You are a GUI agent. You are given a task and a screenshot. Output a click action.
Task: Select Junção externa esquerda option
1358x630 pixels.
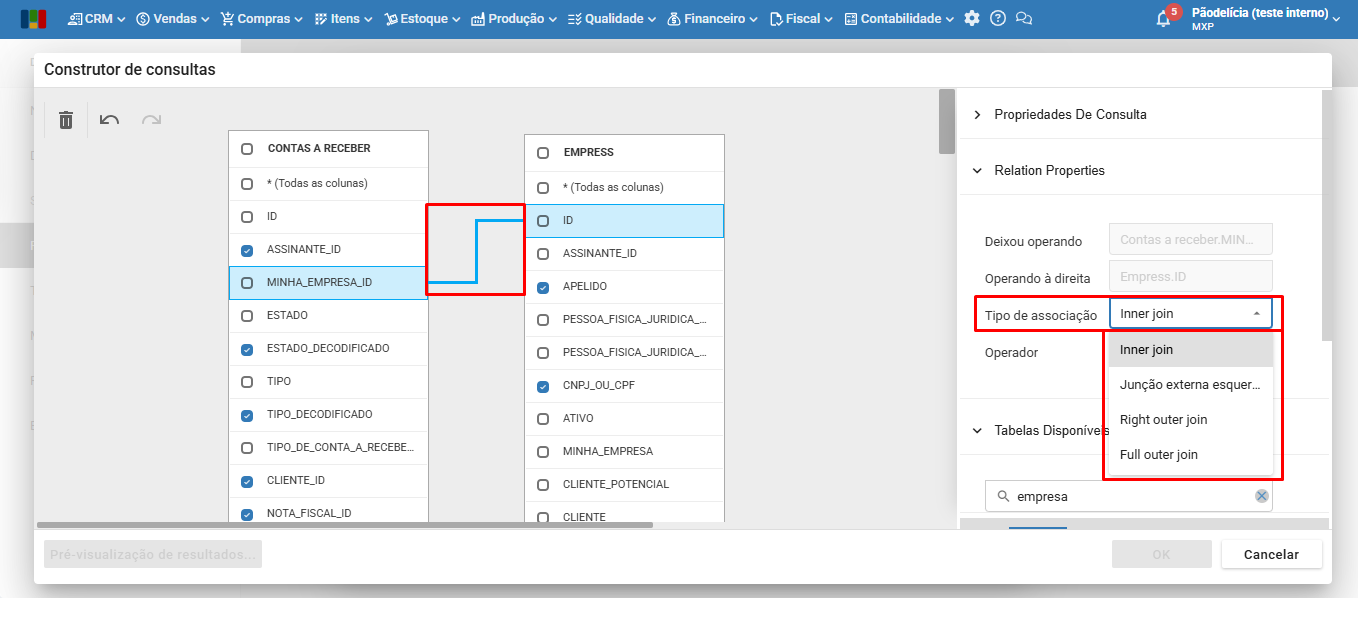(x=1189, y=385)
